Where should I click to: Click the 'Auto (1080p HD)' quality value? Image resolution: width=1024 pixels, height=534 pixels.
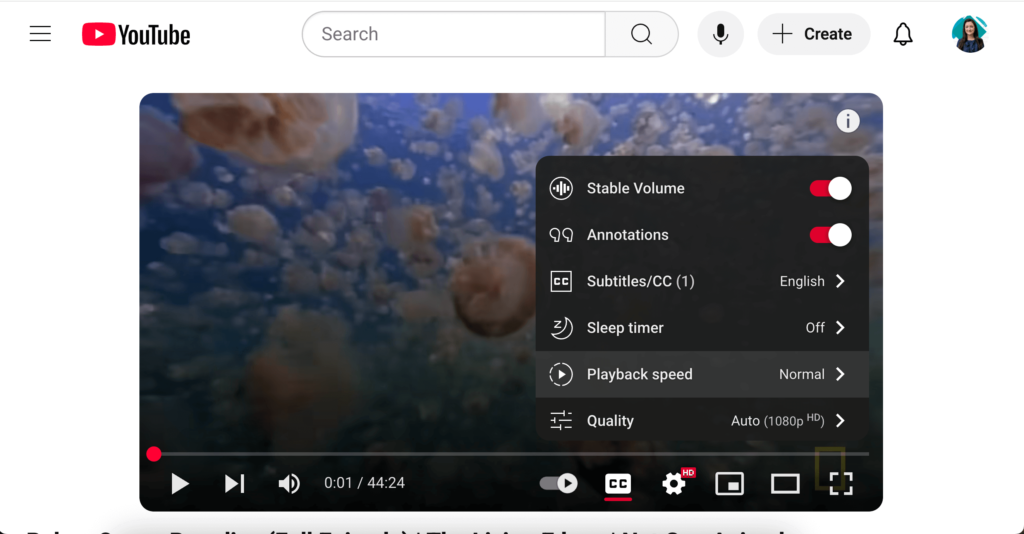(x=778, y=420)
